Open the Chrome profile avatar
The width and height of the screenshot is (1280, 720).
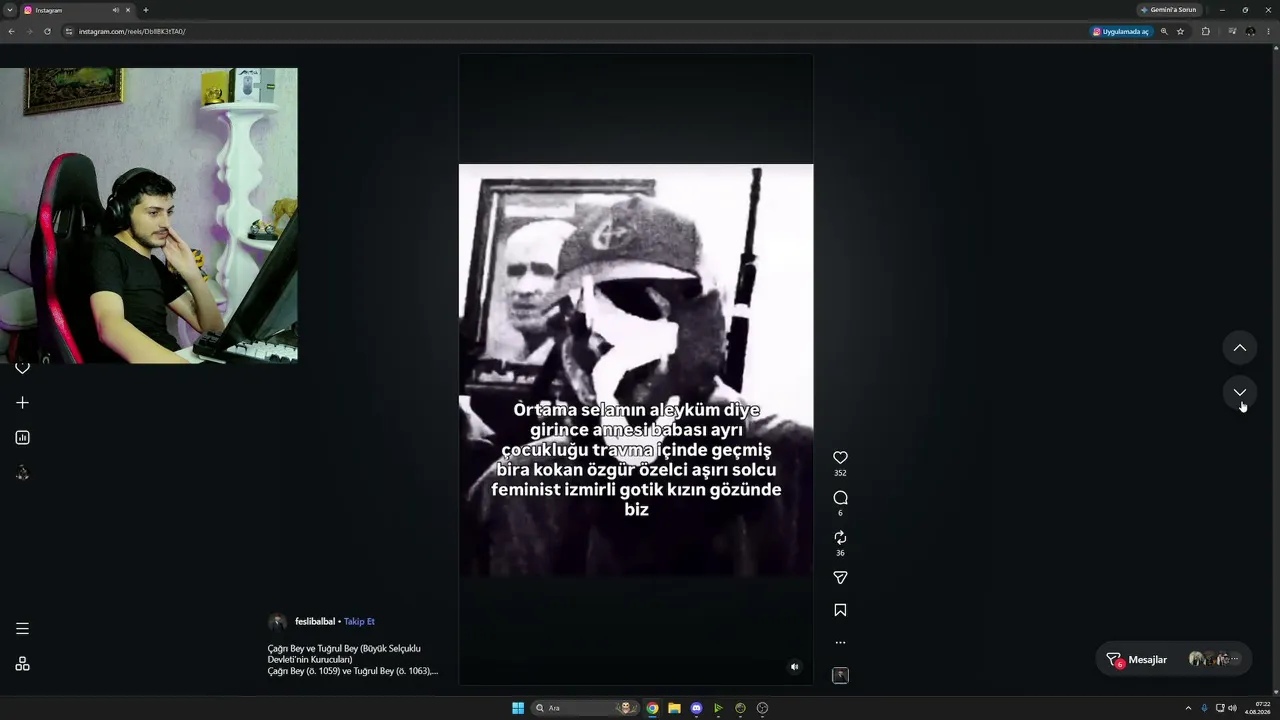coord(1250,31)
